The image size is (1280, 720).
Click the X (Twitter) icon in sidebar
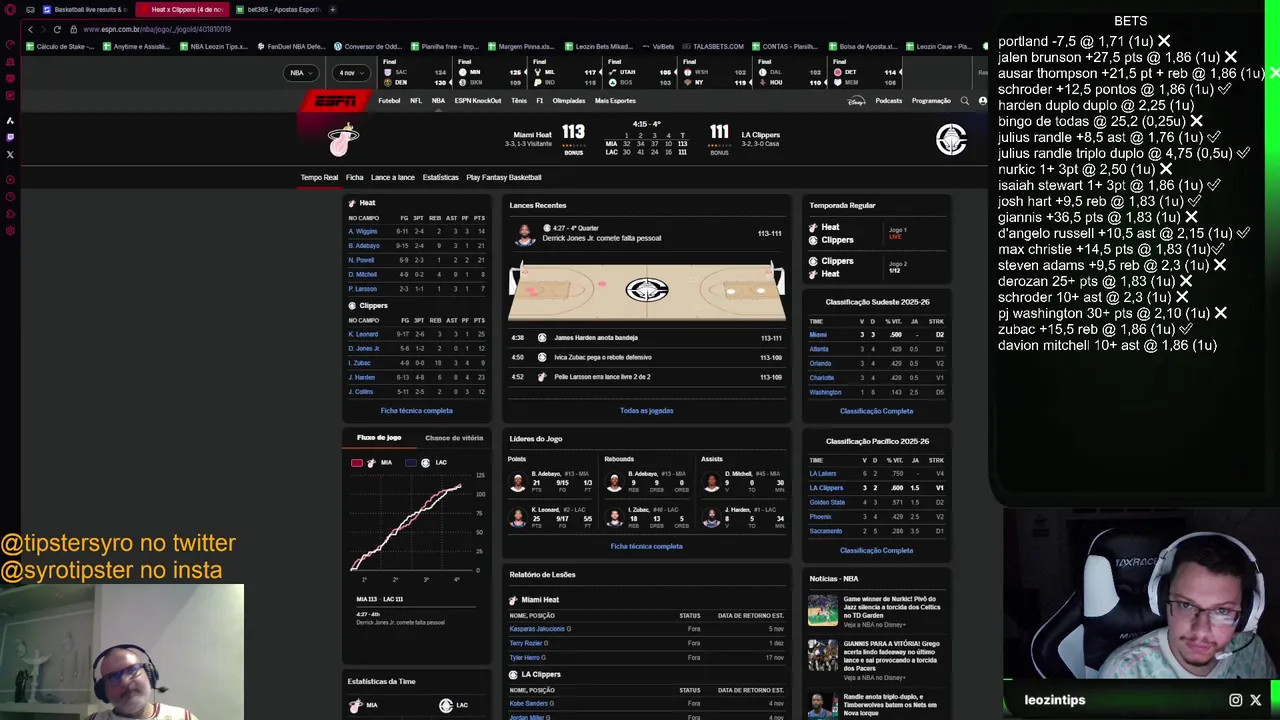tap(10, 154)
